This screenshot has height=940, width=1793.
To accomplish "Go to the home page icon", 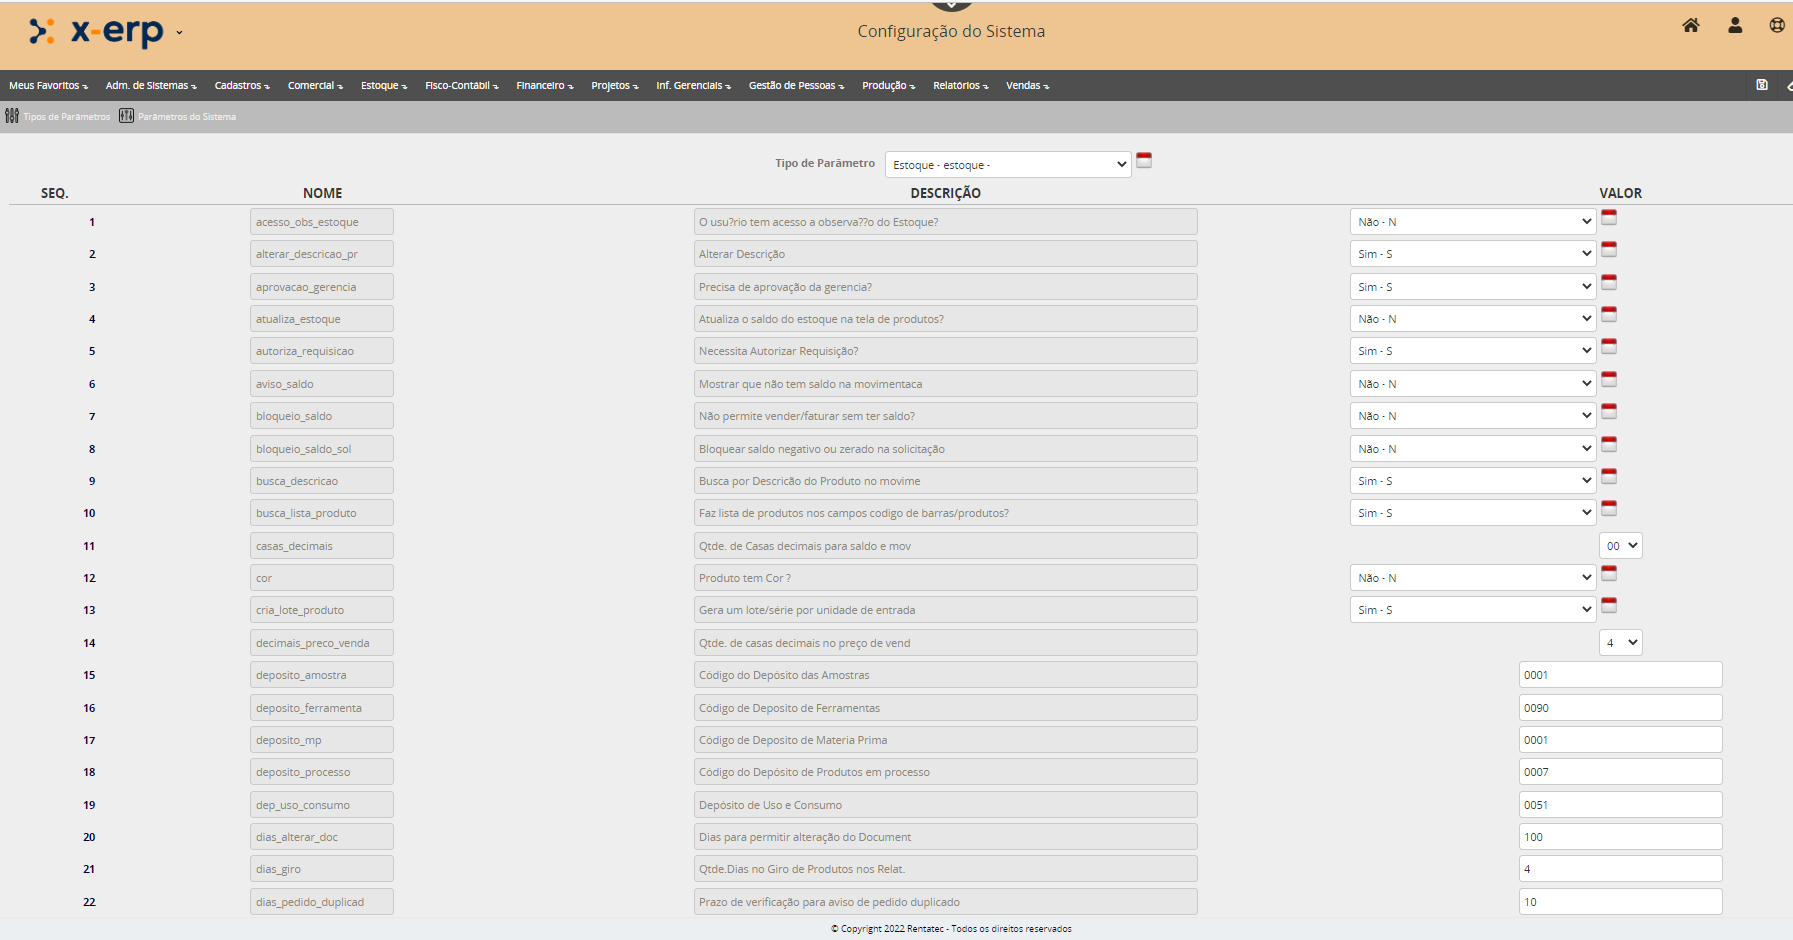I will (x=1690, y=26).
